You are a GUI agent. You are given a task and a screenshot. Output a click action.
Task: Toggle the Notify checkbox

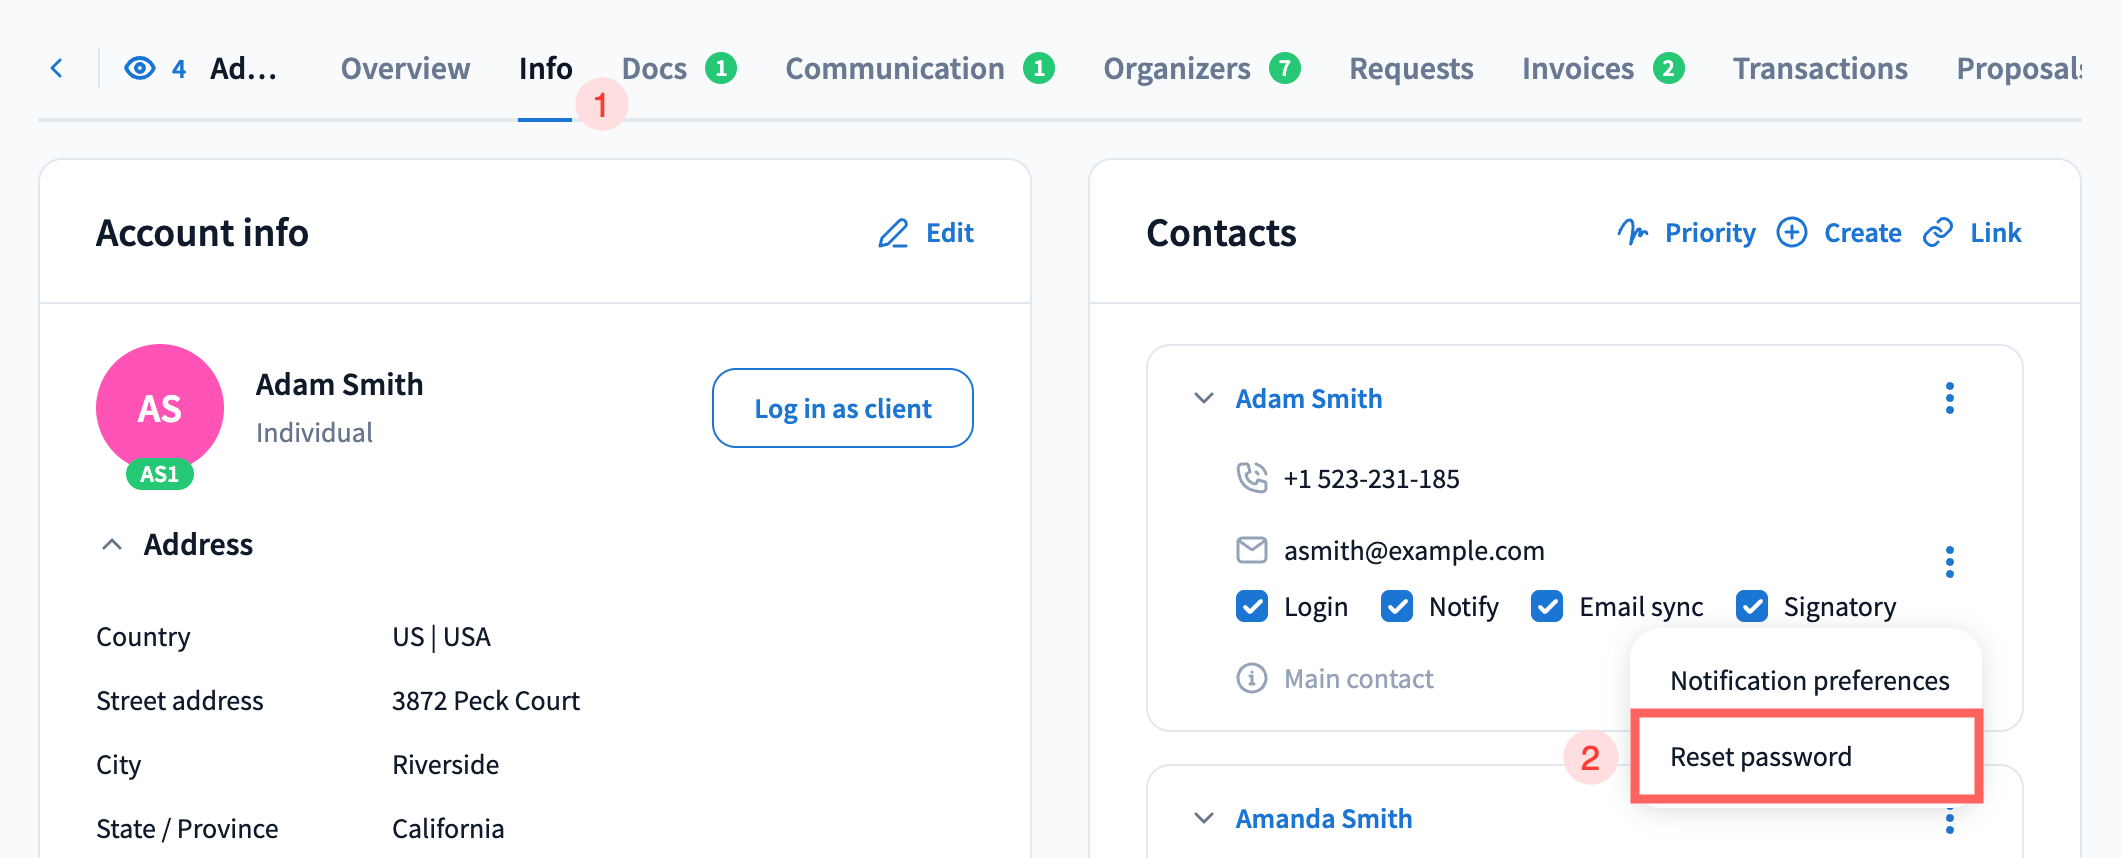[1397, 606]
